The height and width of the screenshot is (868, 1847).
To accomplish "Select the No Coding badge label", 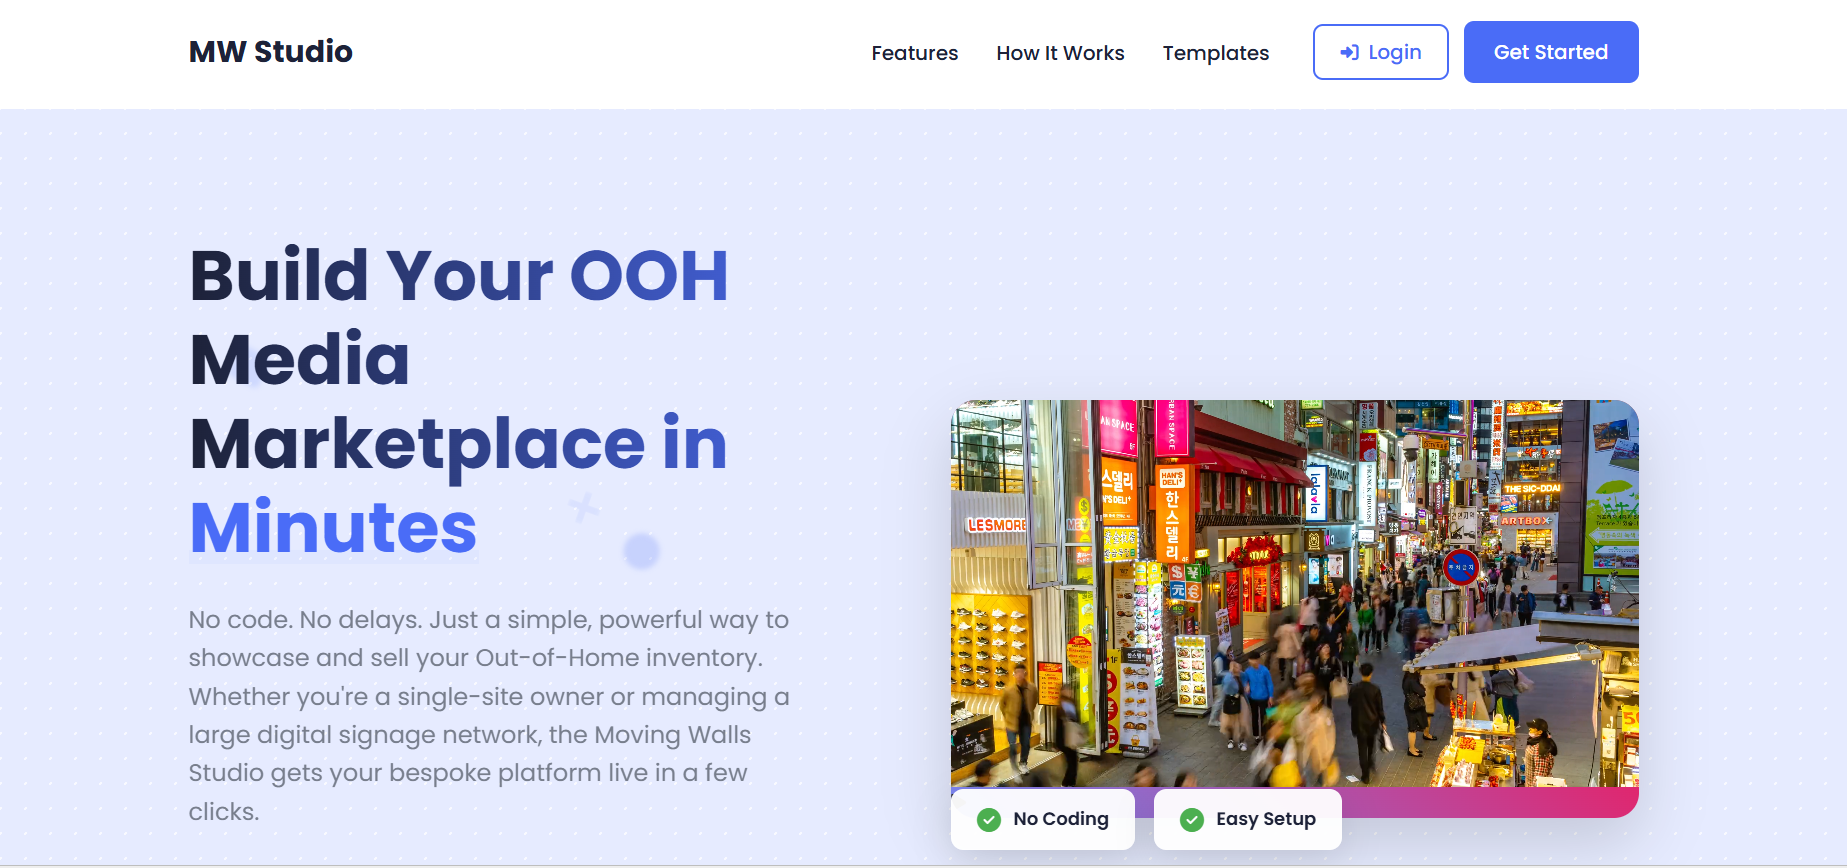I will tap(1060, 819).
